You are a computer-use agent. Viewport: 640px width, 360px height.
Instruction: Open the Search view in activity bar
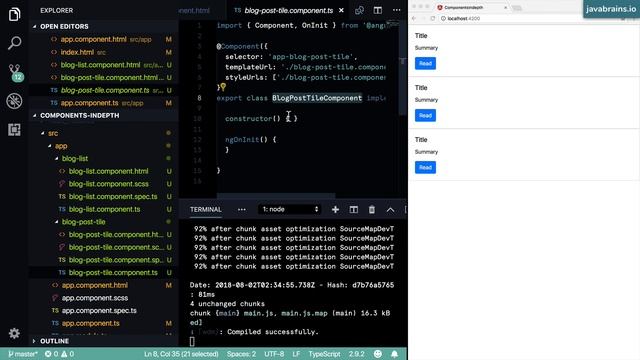tap(14, 43)
